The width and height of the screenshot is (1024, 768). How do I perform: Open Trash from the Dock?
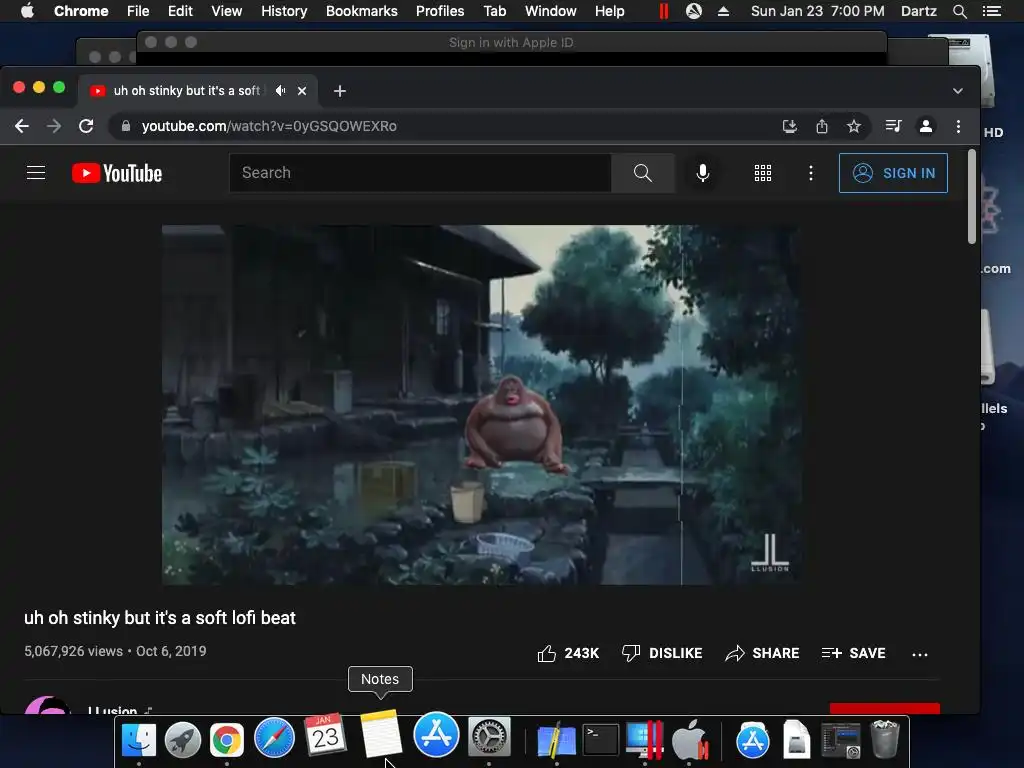[x=885, y=739]
